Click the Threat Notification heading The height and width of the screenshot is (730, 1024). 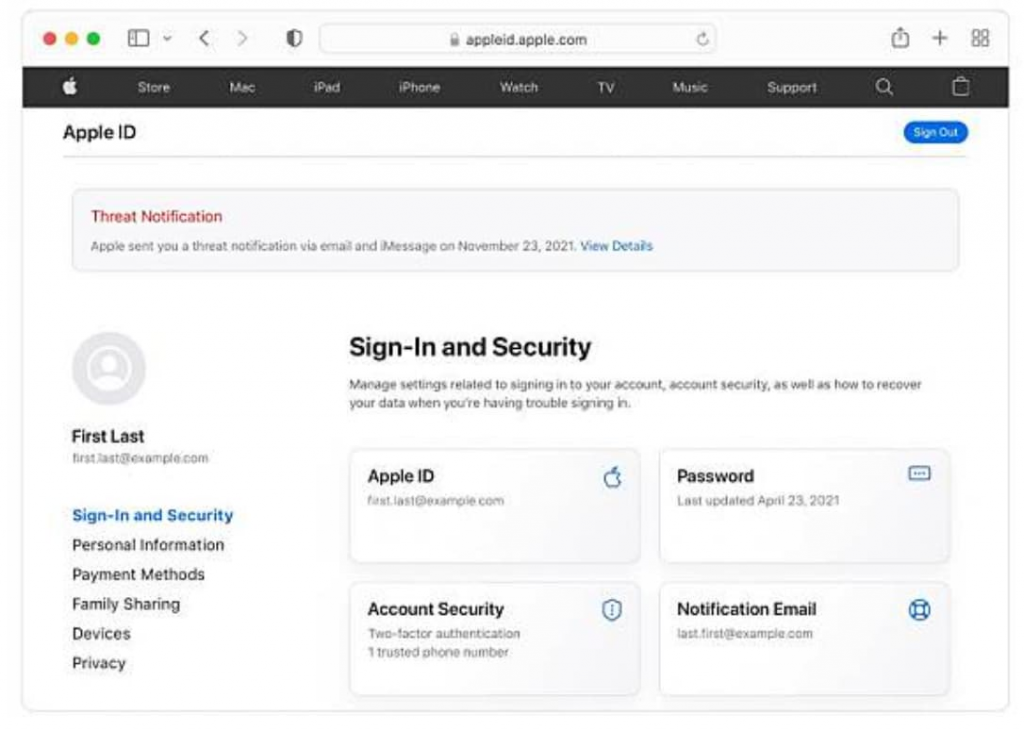pyautogui.click(x=157, y=216)
